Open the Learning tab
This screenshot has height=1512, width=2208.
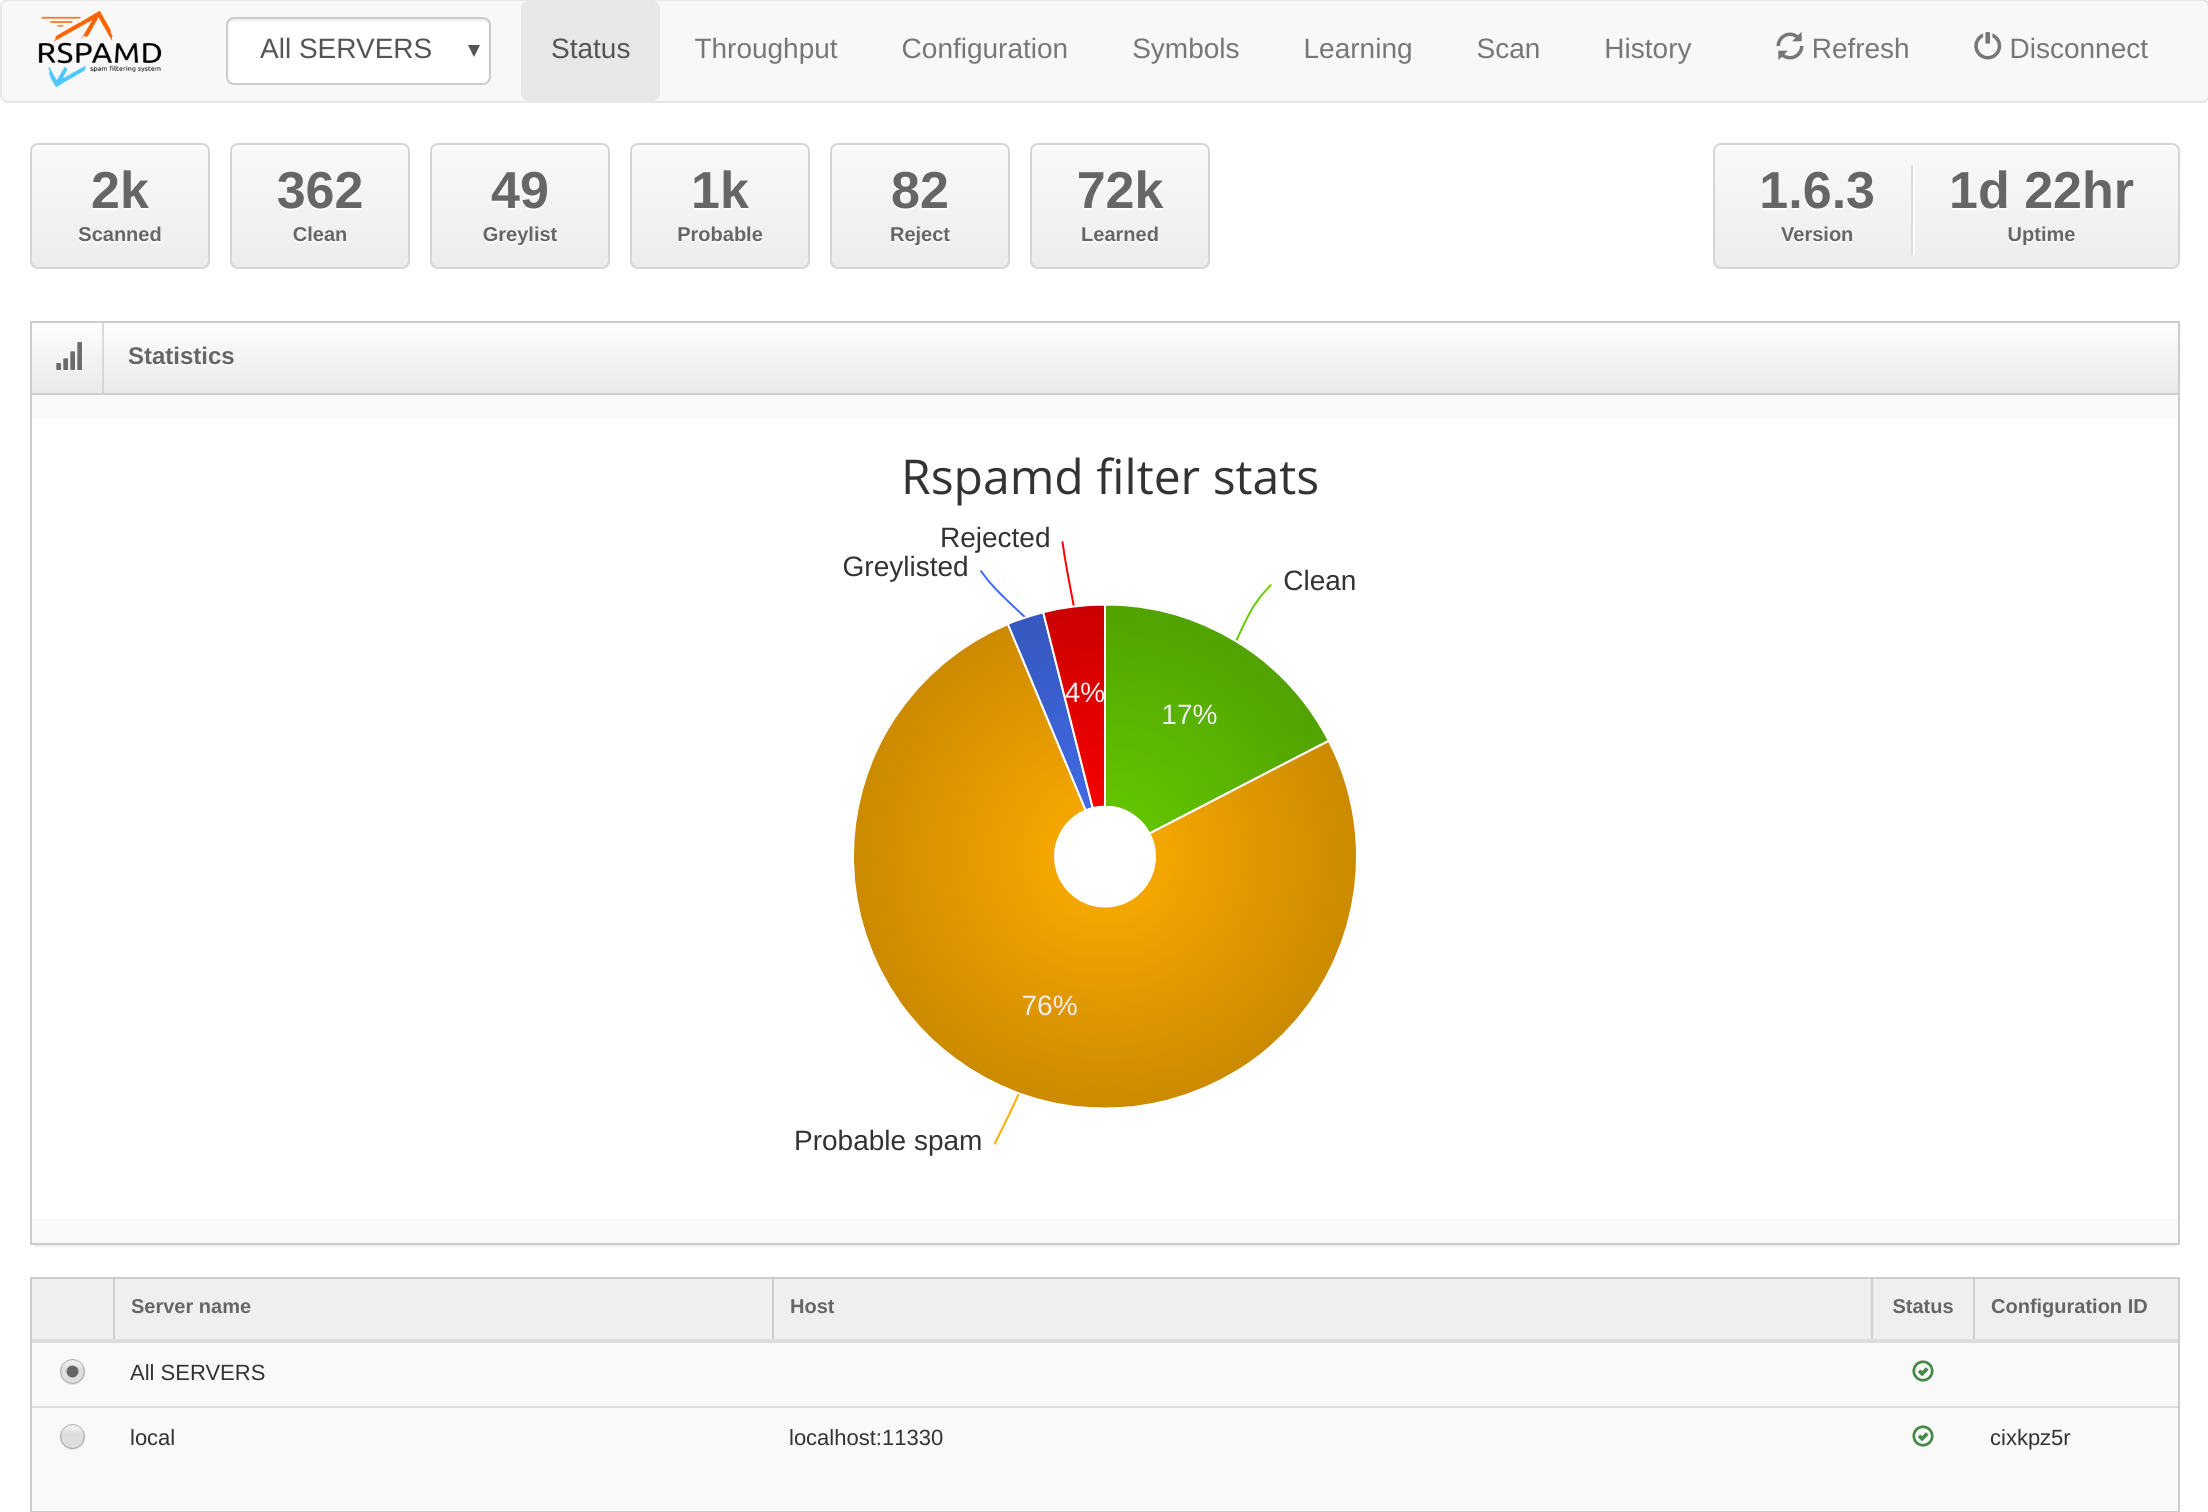1357,49
